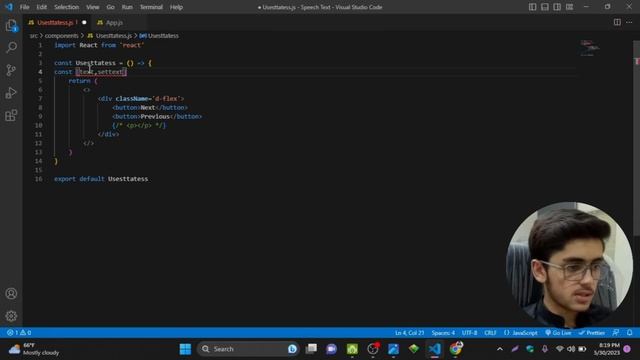Open Task View in taskbar
The width and height of the screenshot is (640, 360).
point(311,349)
